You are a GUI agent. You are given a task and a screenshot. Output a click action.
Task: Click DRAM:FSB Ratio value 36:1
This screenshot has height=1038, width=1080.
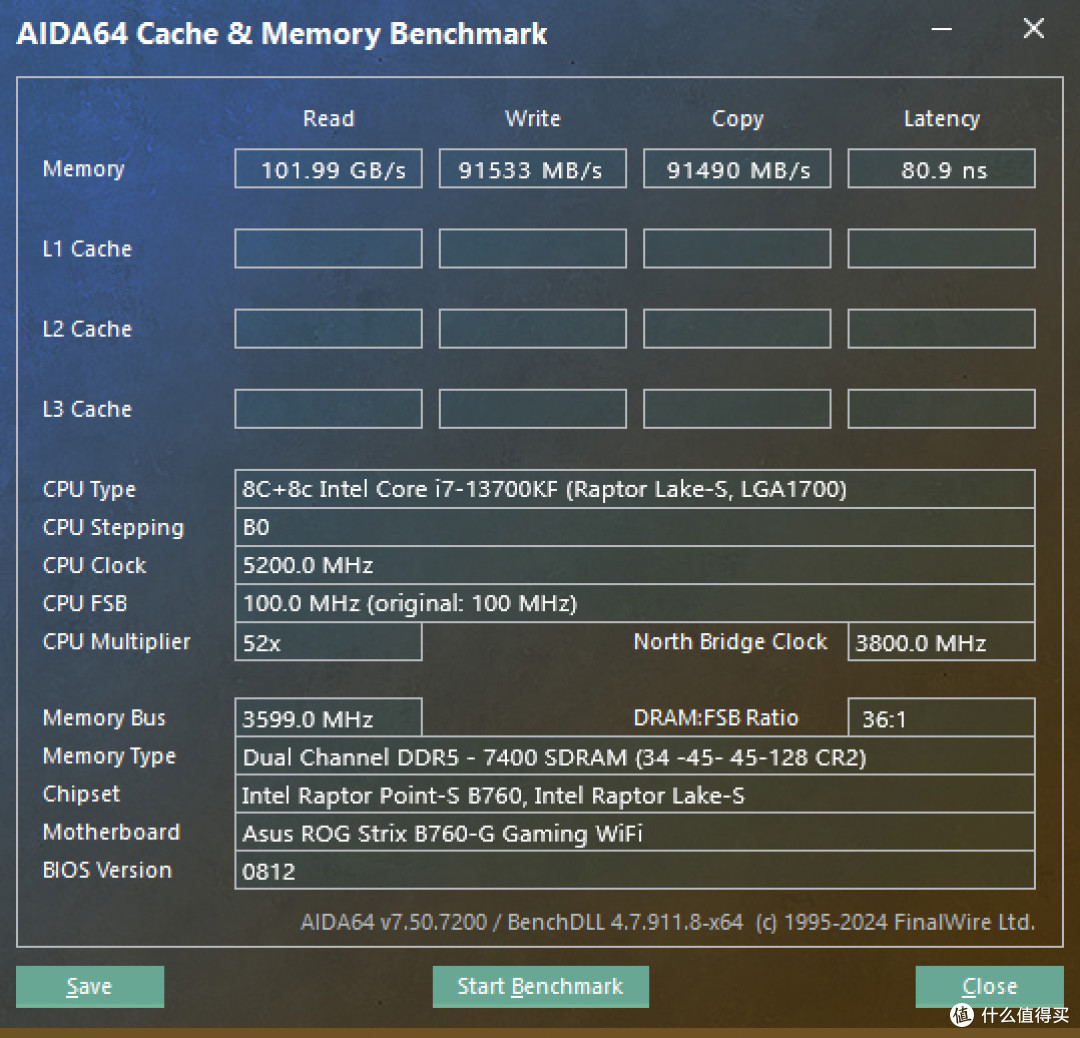point(942,718)
